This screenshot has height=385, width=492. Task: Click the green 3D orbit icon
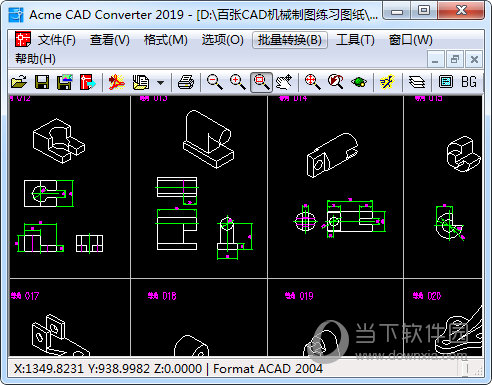(359, 82)
